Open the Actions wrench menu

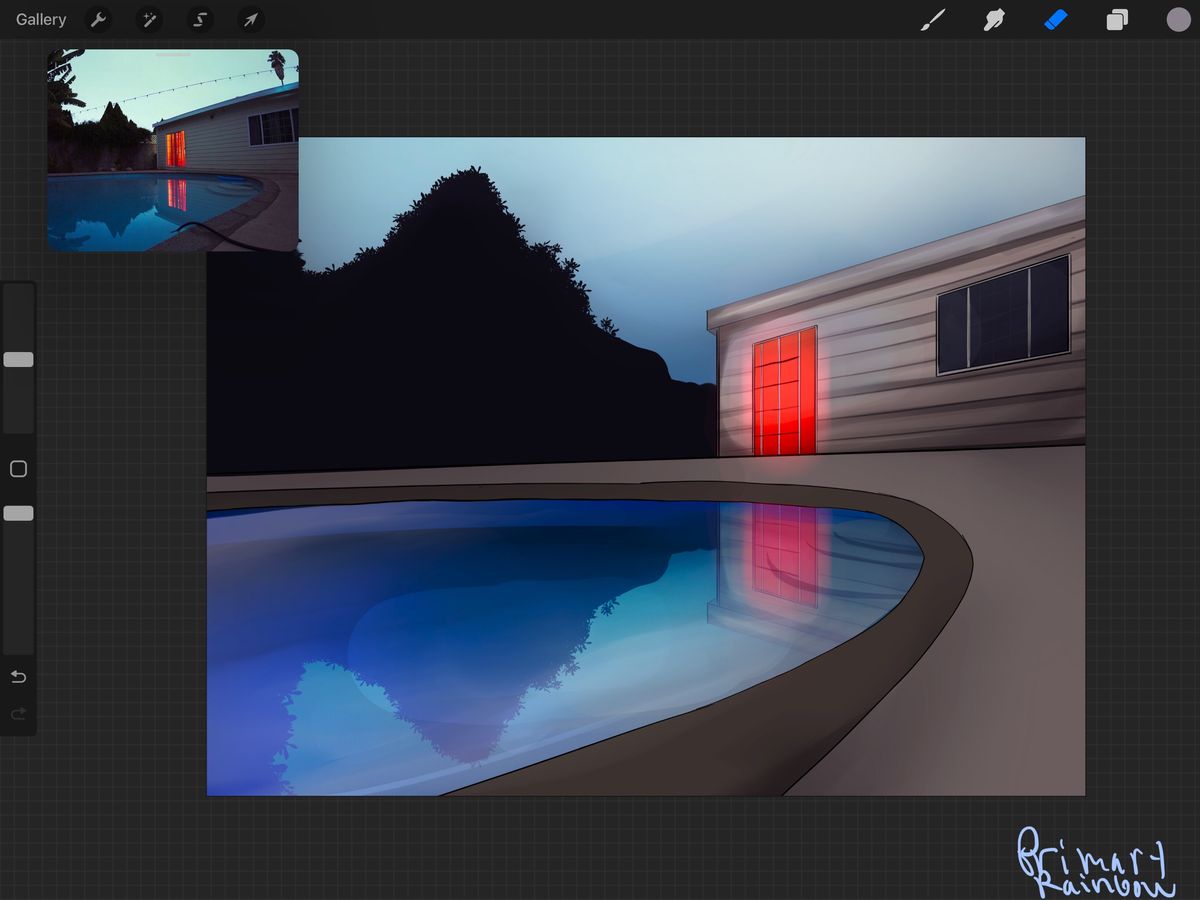pos(98,19)
